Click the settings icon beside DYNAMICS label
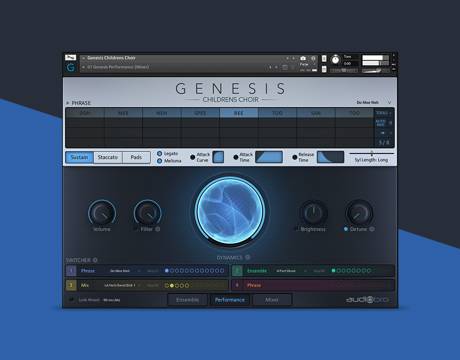Image resolution: width=460 pixels, height=360 pixels. (x=247, y=257)
